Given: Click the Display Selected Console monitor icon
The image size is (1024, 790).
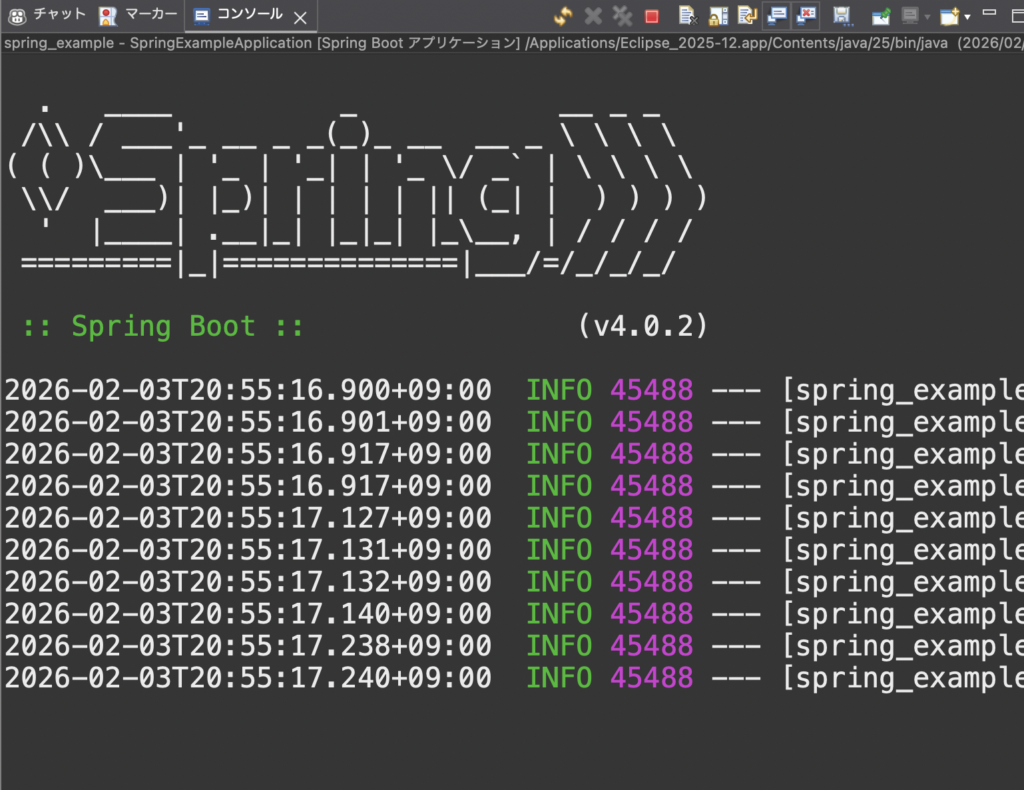Looking at the screenshot, I should (x=910, y=16).
